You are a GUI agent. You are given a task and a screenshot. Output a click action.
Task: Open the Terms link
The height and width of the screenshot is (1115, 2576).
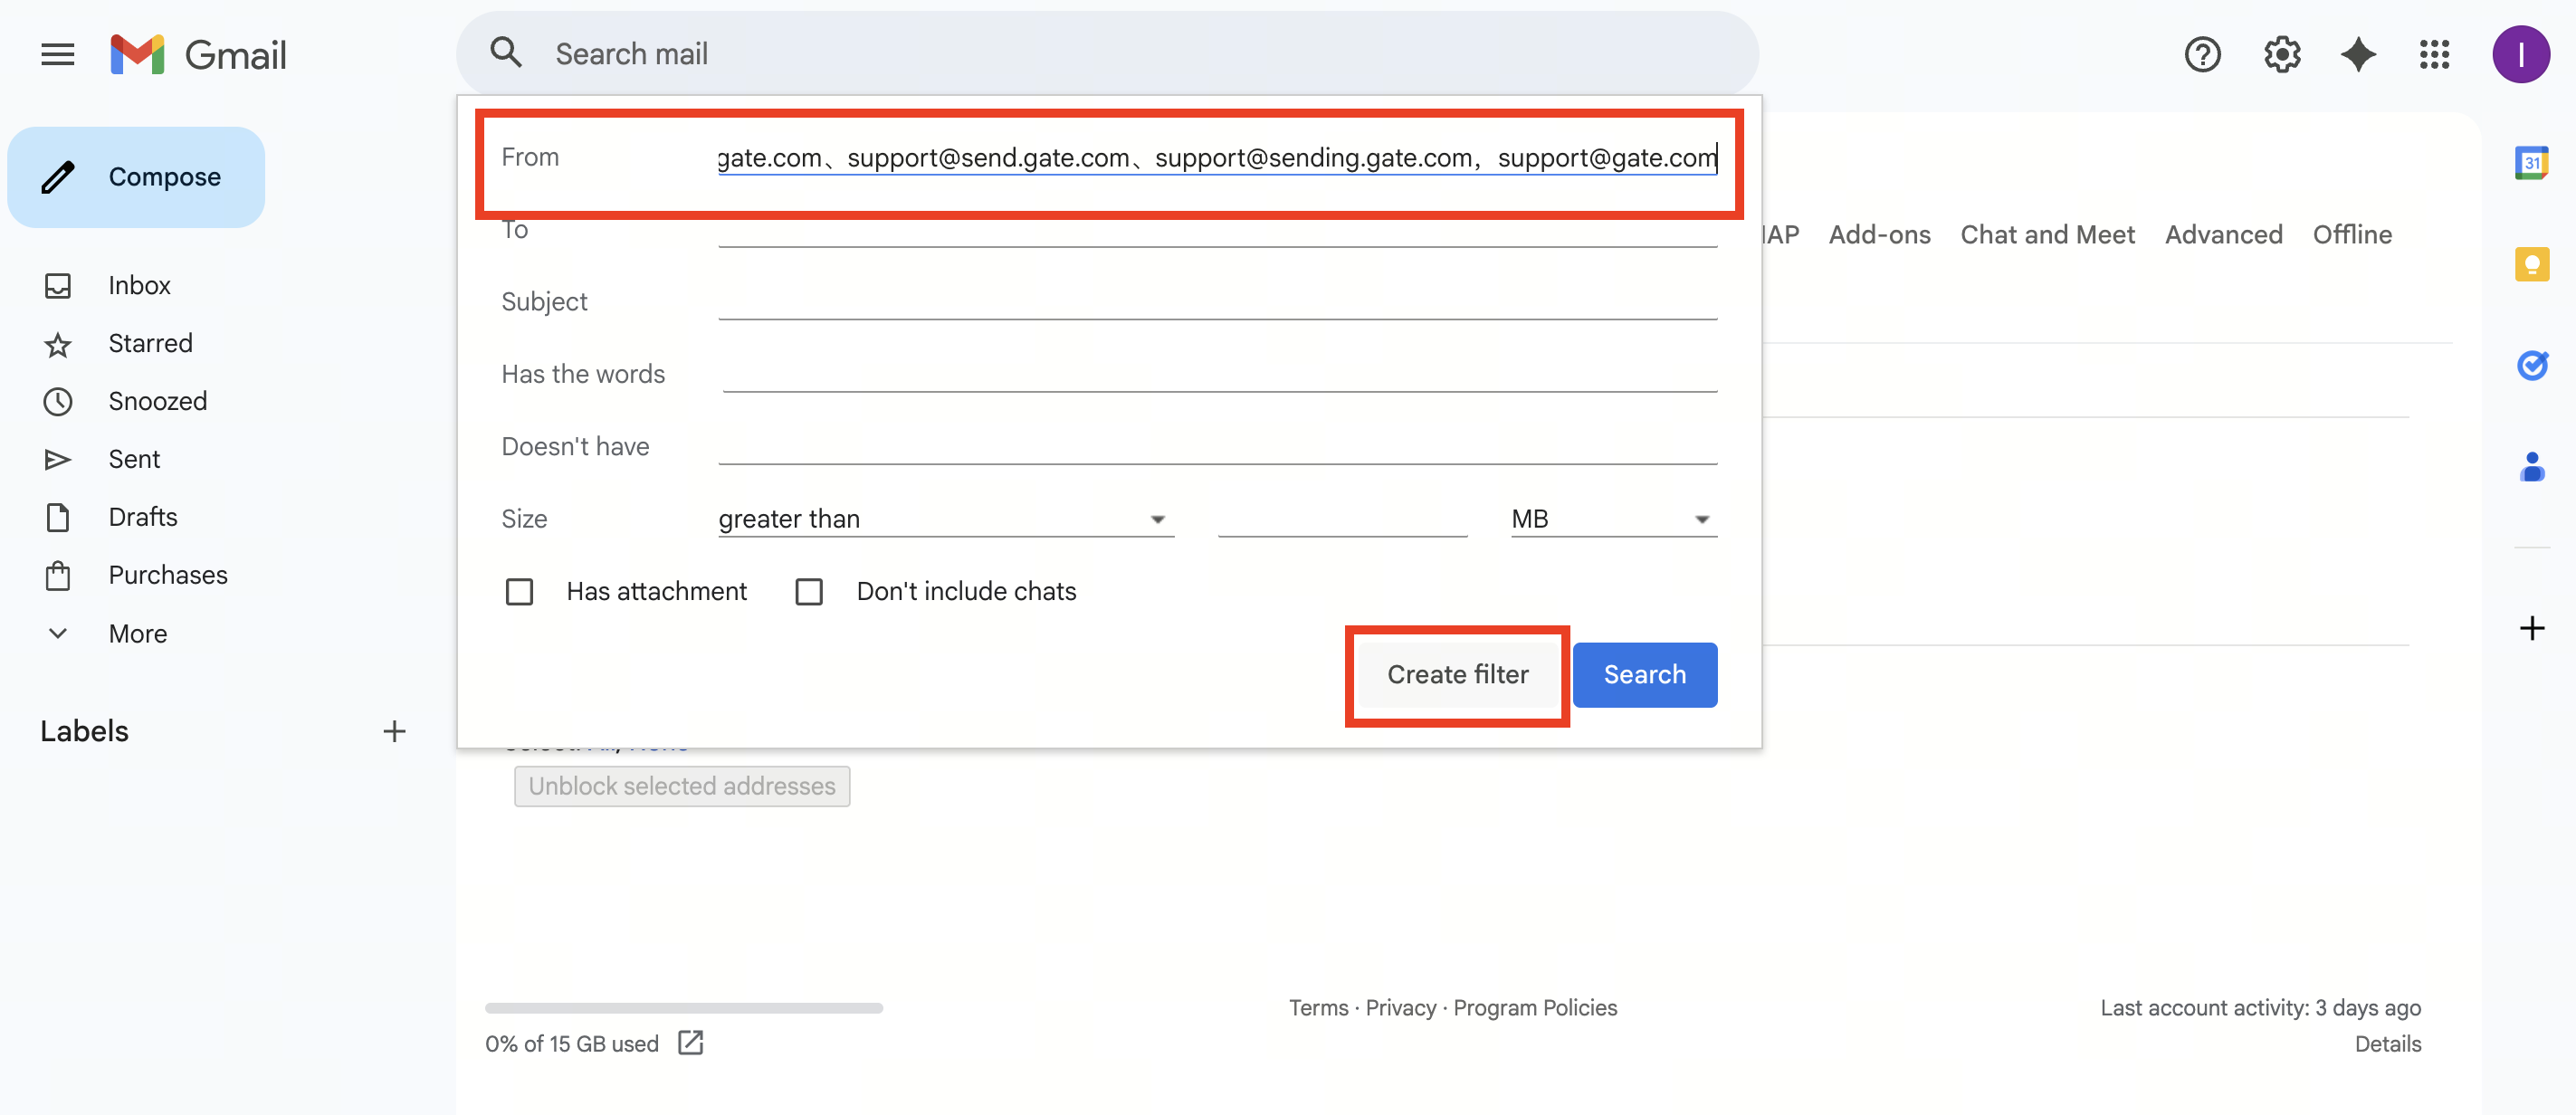click(x=1318, y=1008)
